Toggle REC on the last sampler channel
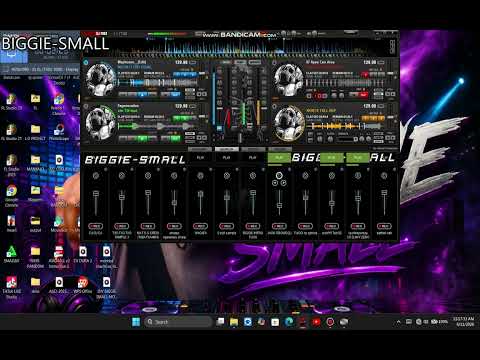The height and width of the screenshot is (360, 480). 384,226
